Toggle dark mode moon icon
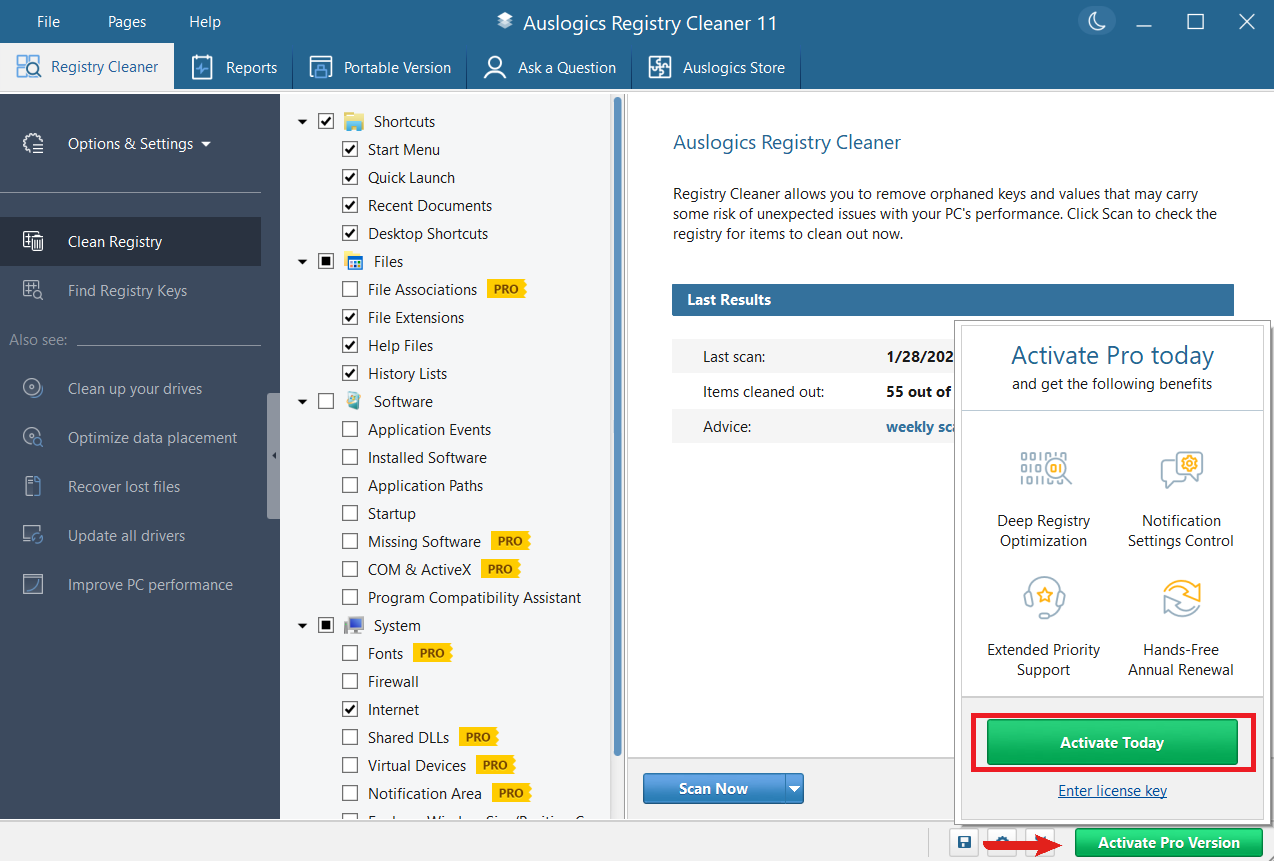 pos(1097,22)
